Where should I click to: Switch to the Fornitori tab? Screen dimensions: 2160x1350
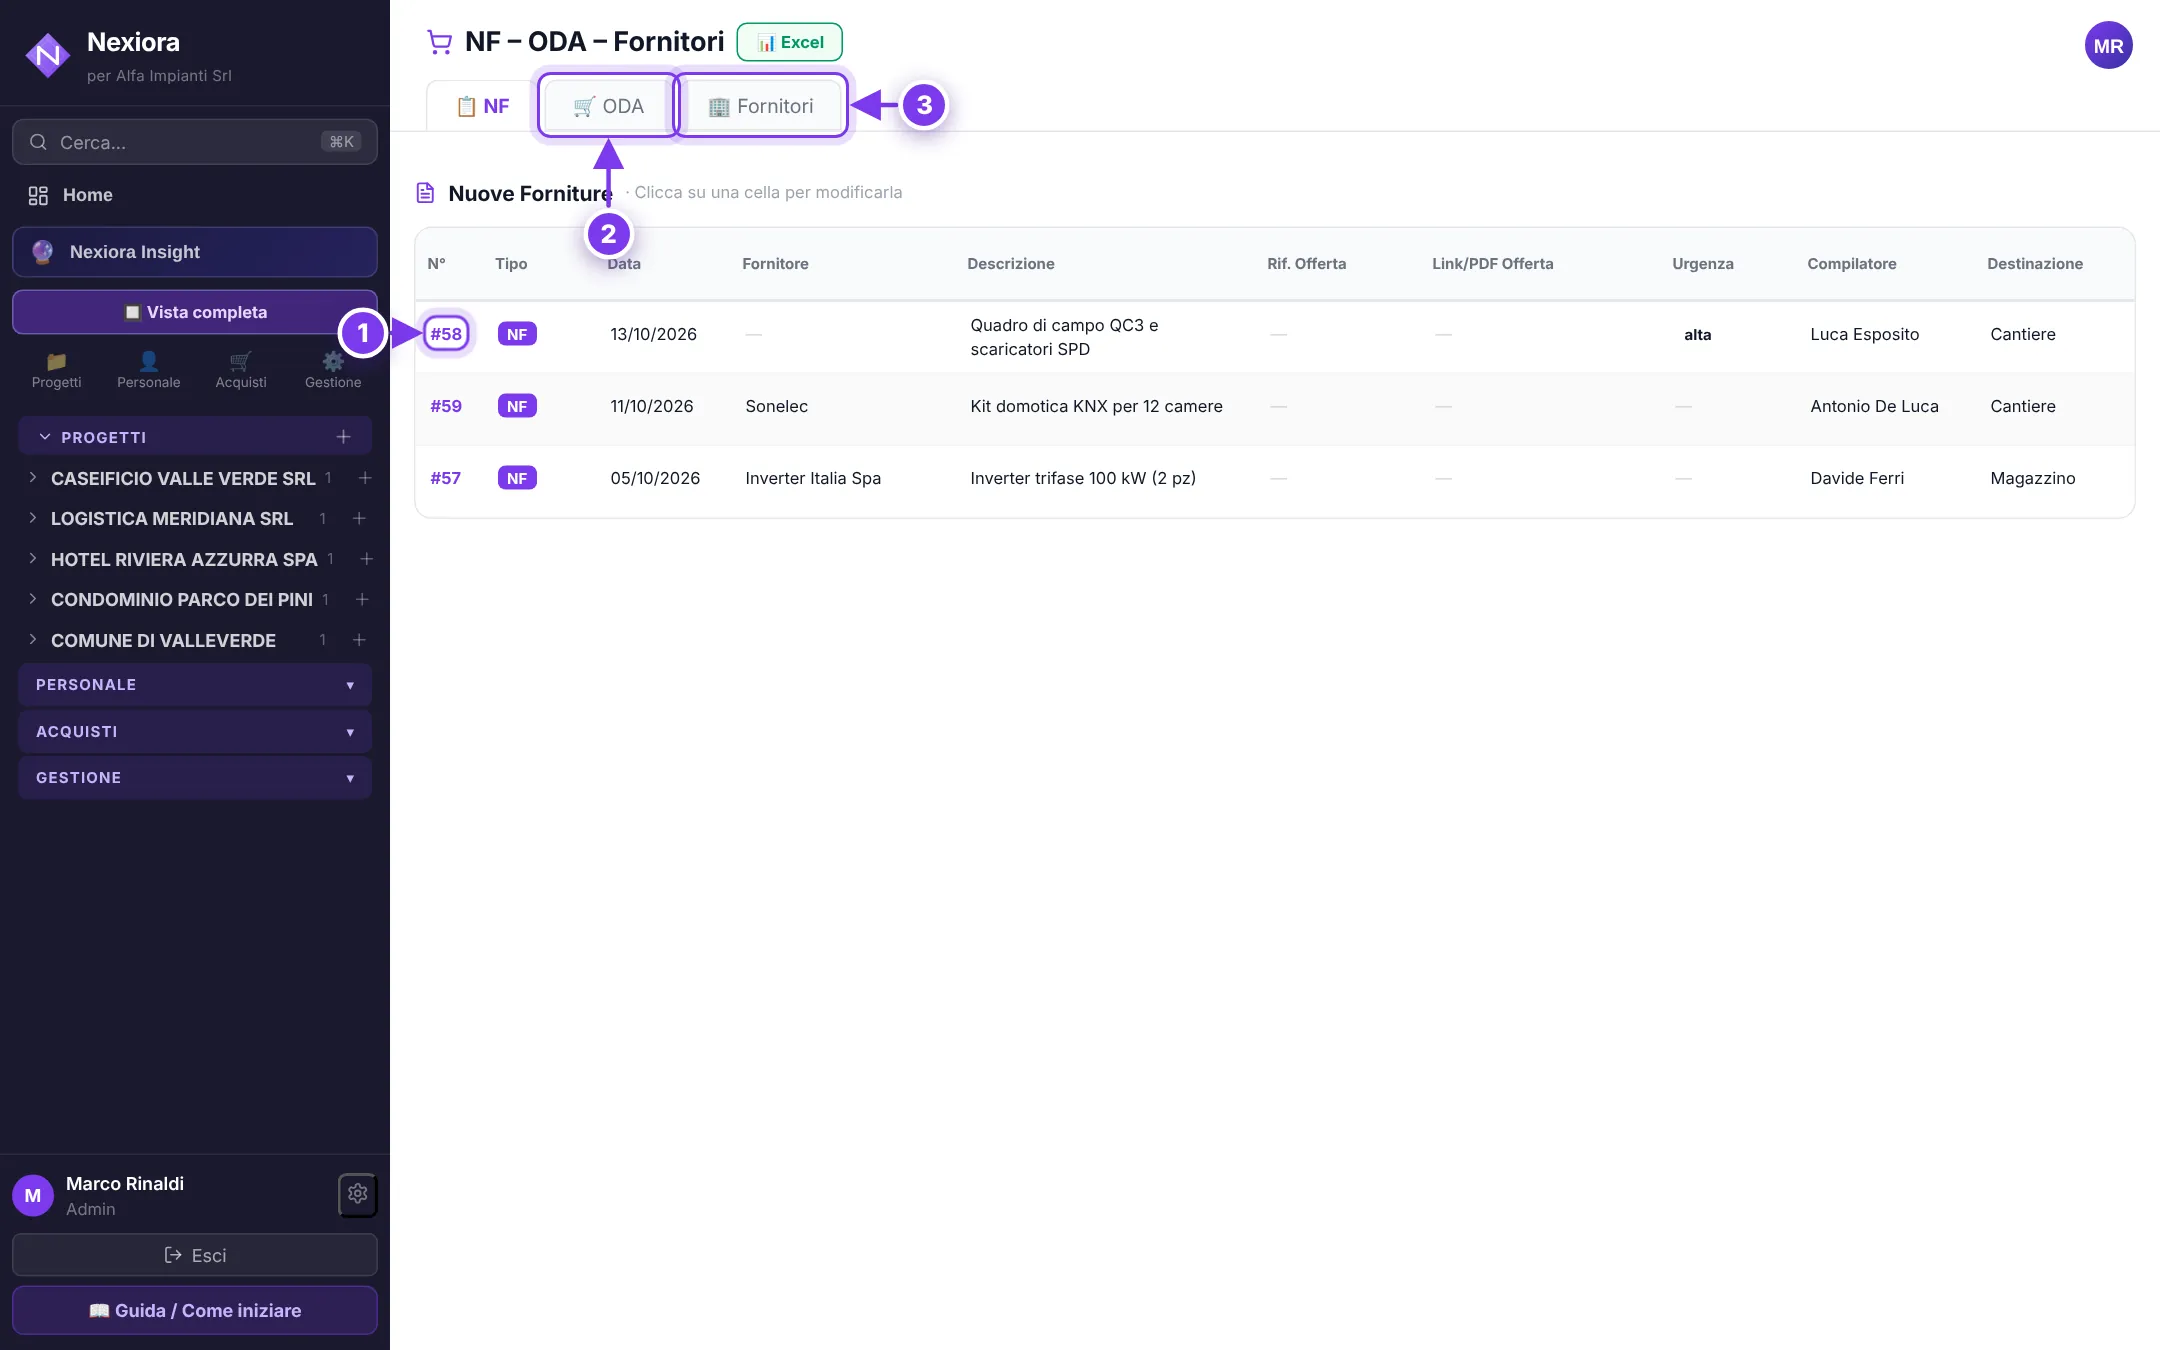coord(761,106)
